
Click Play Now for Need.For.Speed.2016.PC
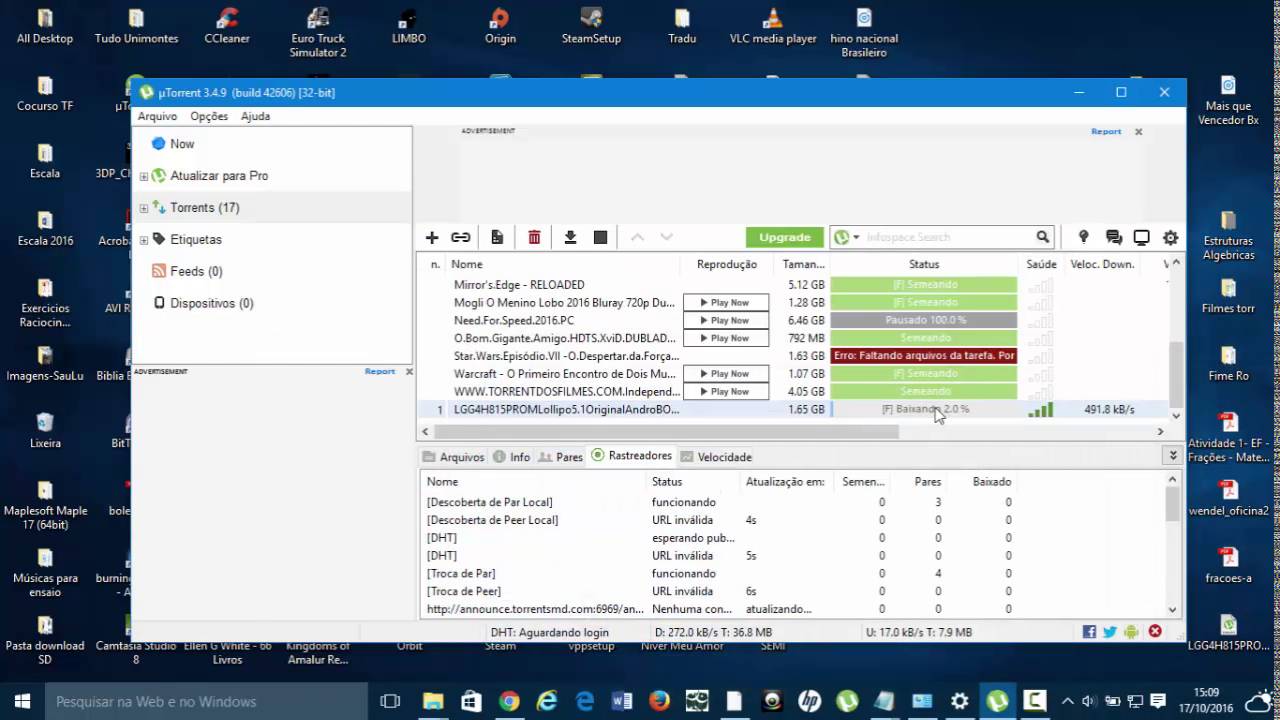pyautogui.click(x=726, y=320)
